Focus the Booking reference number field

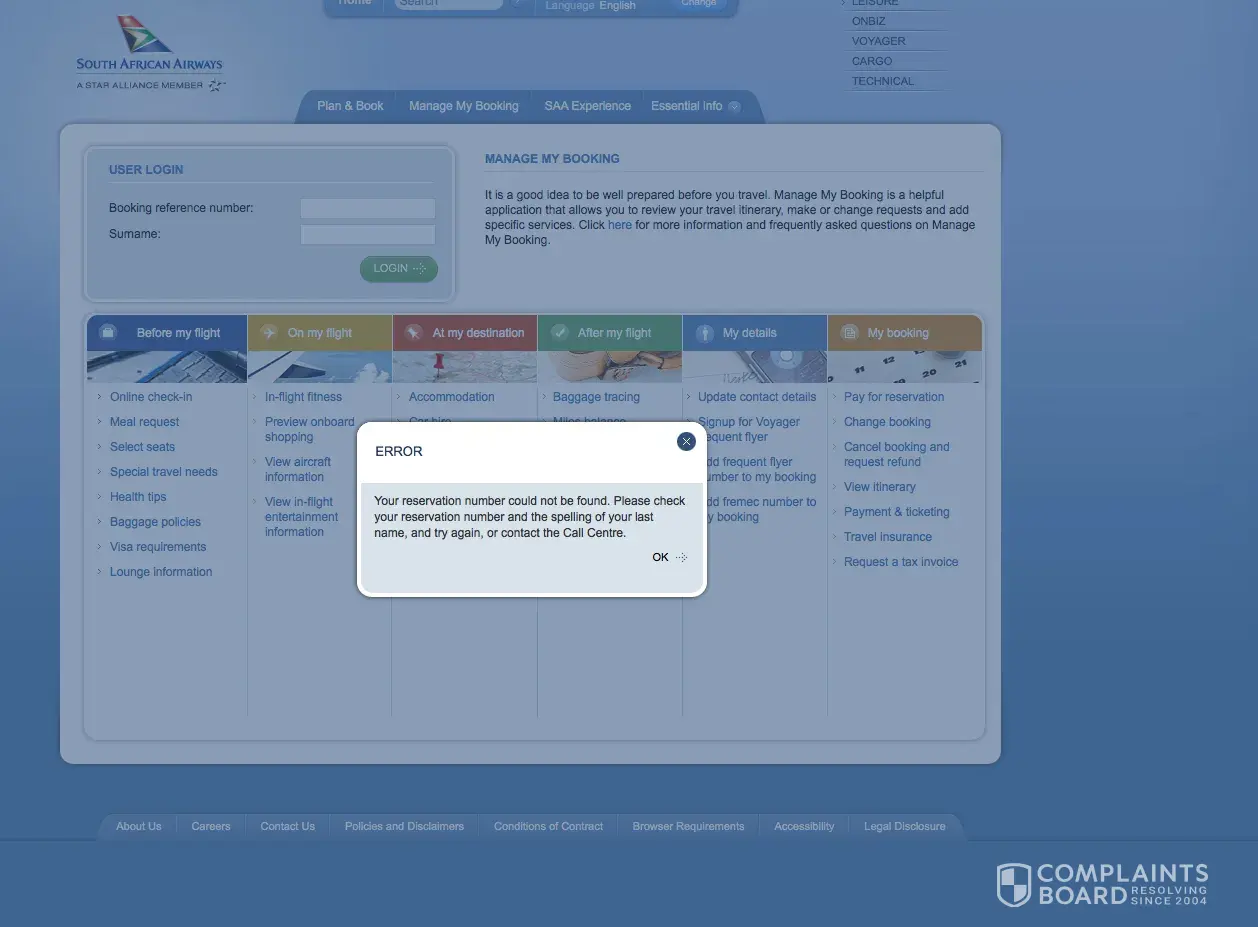pos(367,208)
